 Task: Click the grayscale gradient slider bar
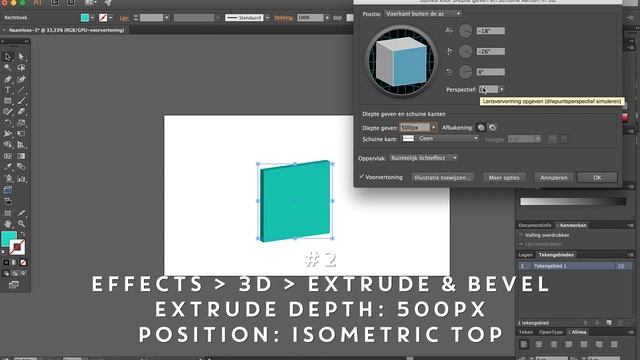[573, 201]
